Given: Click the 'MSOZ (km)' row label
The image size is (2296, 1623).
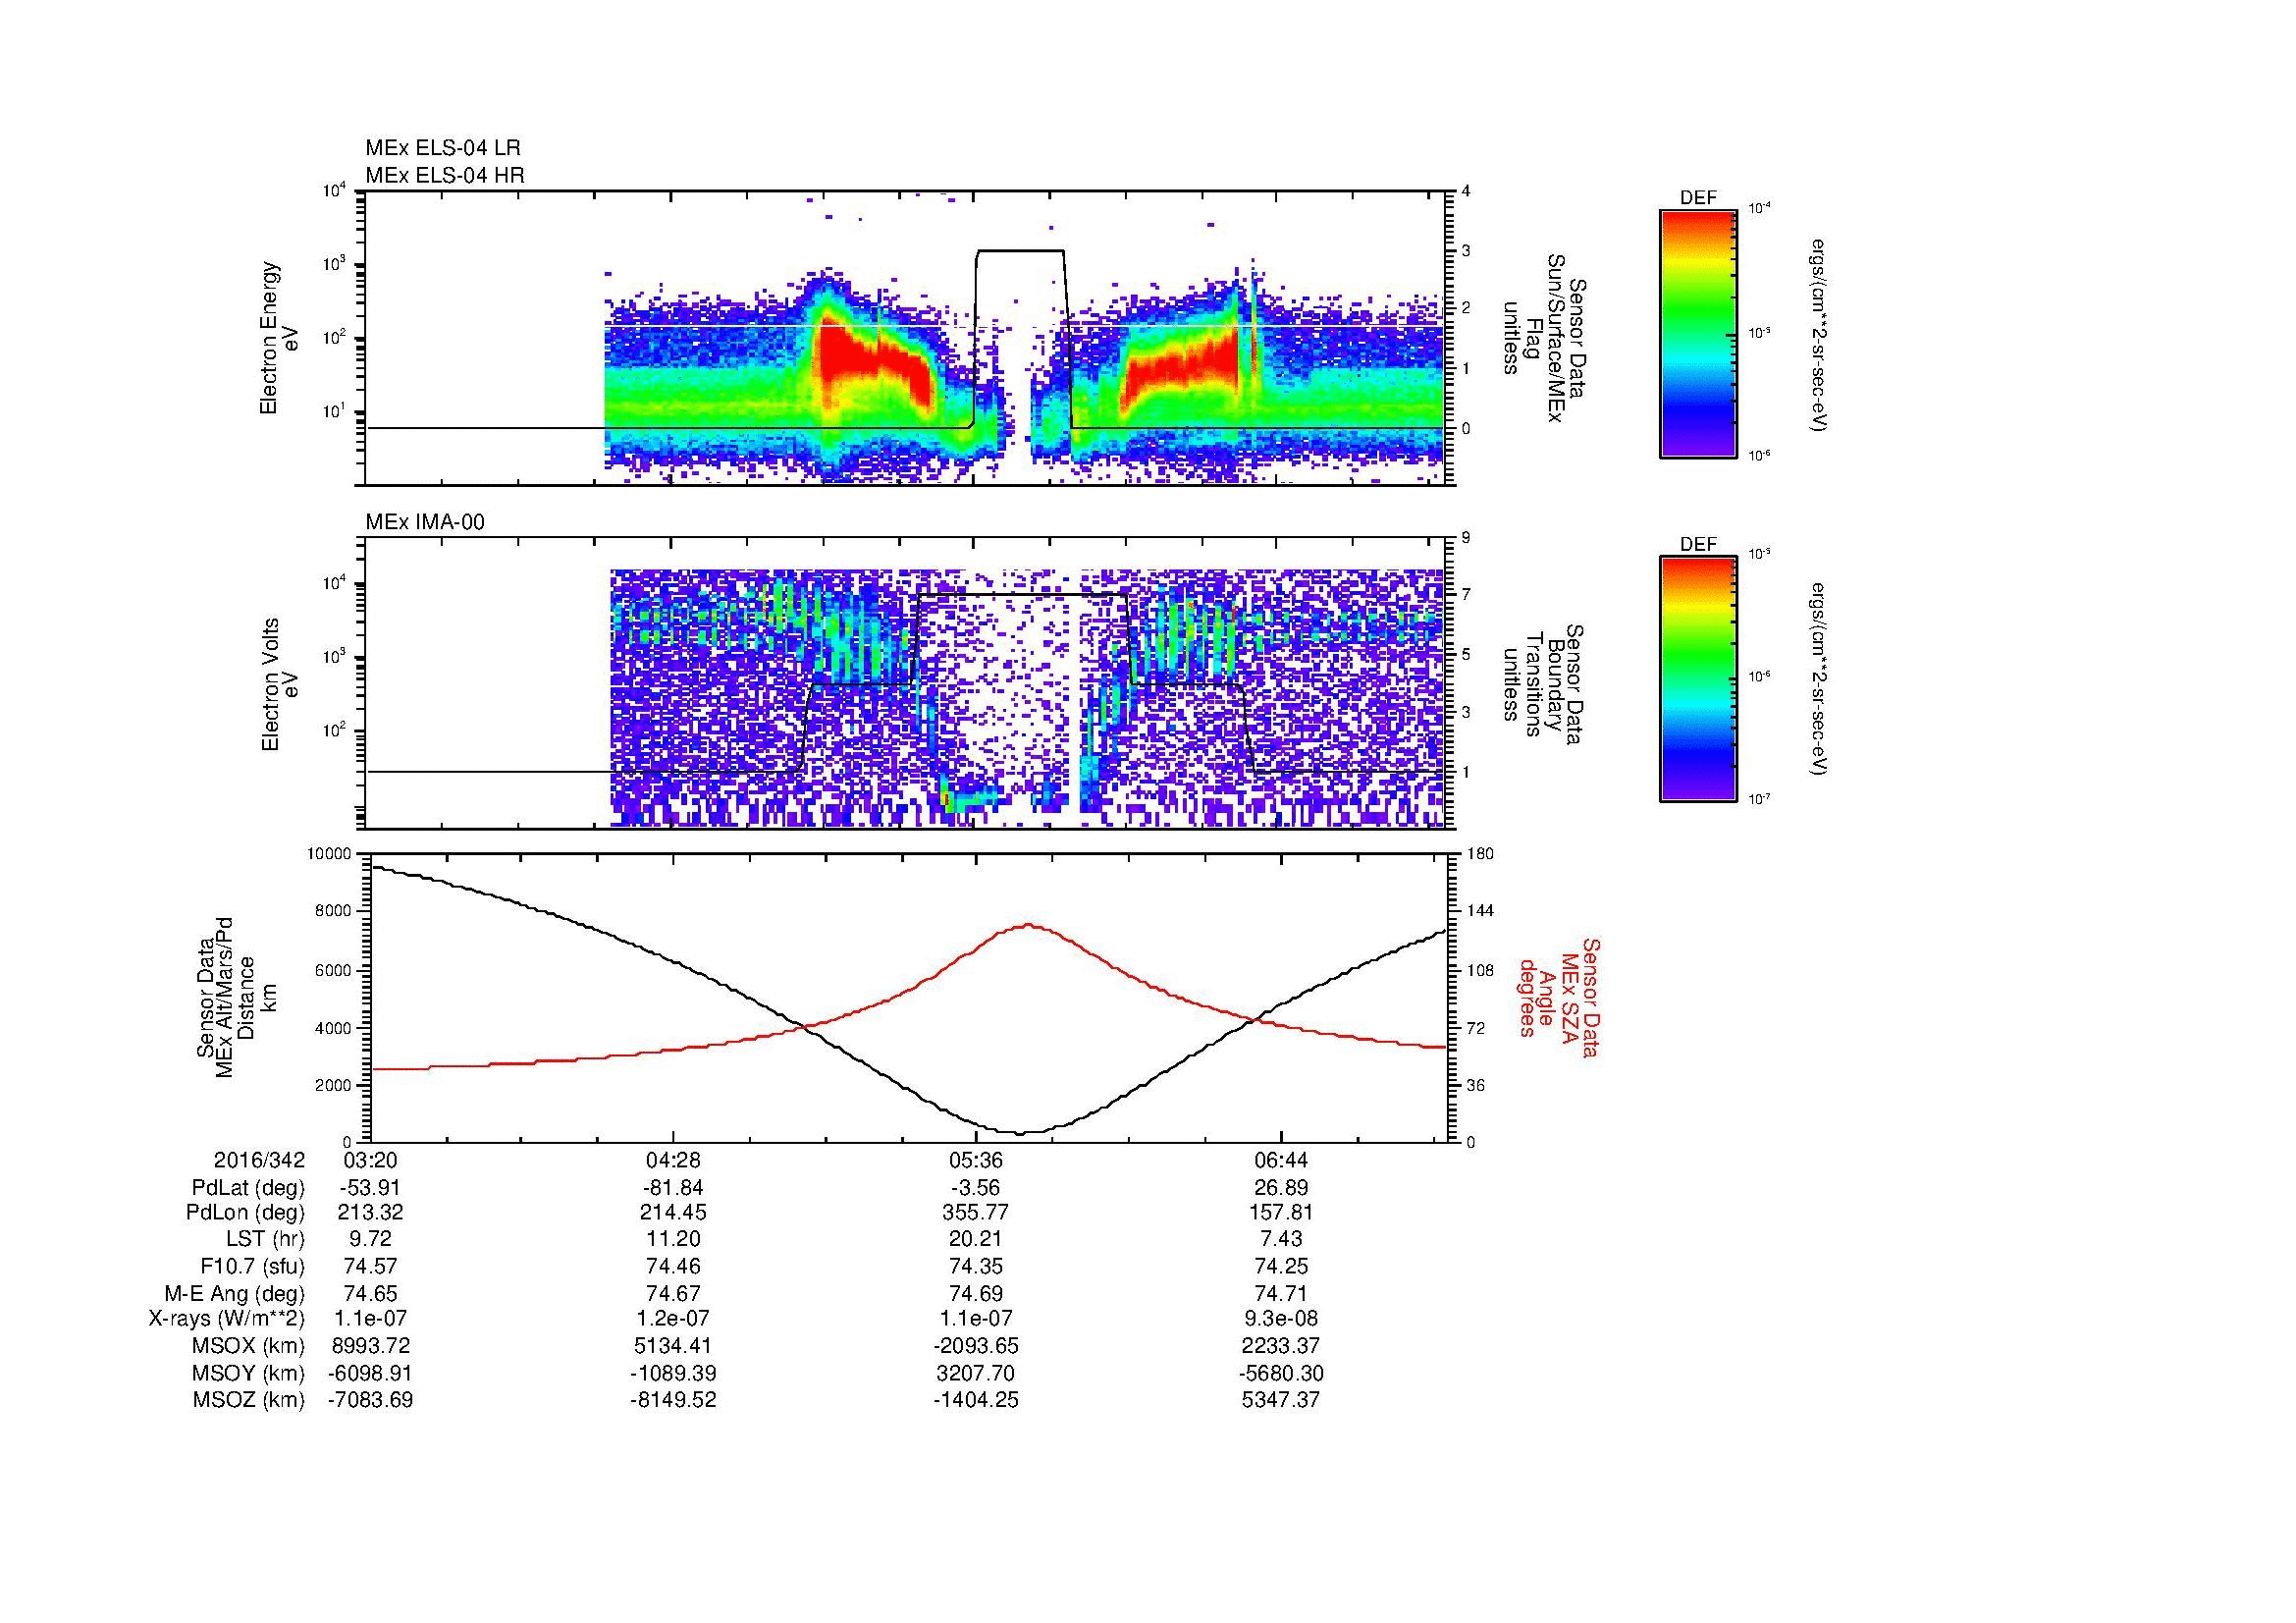Looking at the screenshot, I should [x=249, y=1400].
